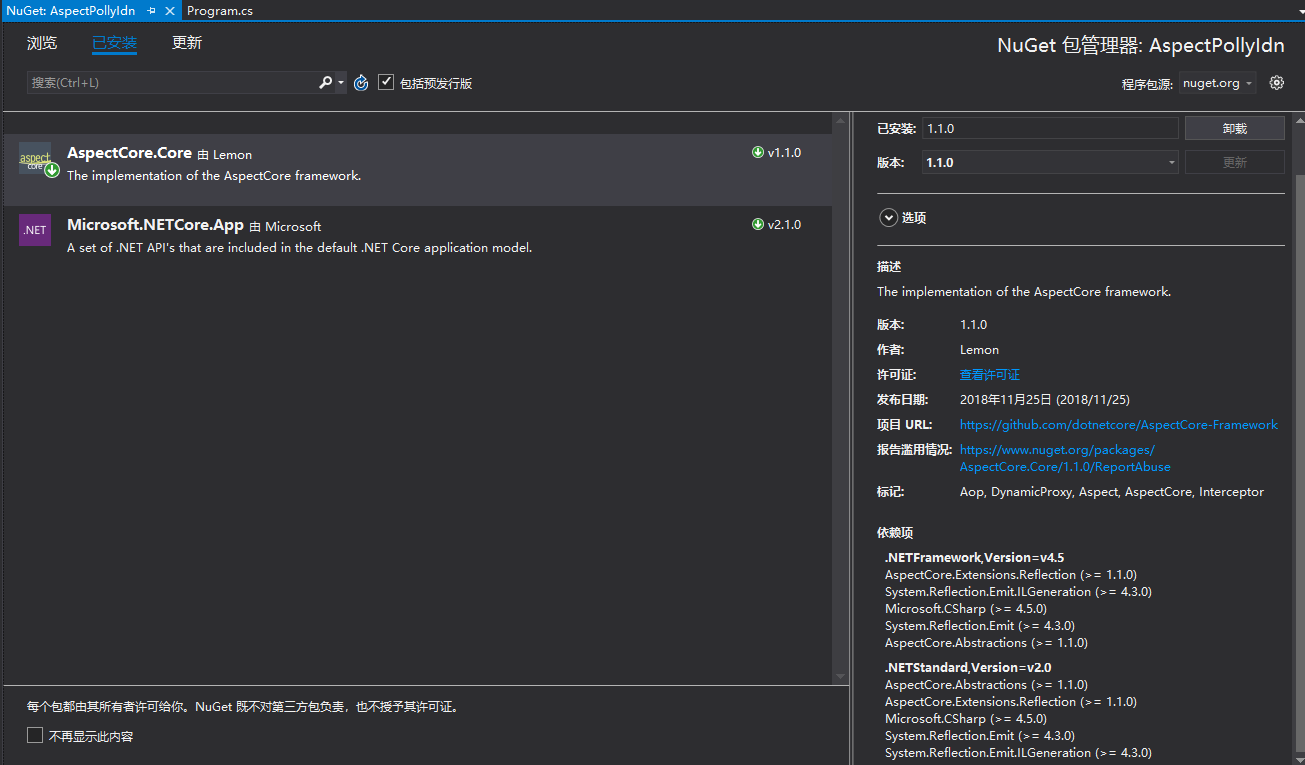
Task: Switch to the 已安装 tab
Action: click(114, 43)
